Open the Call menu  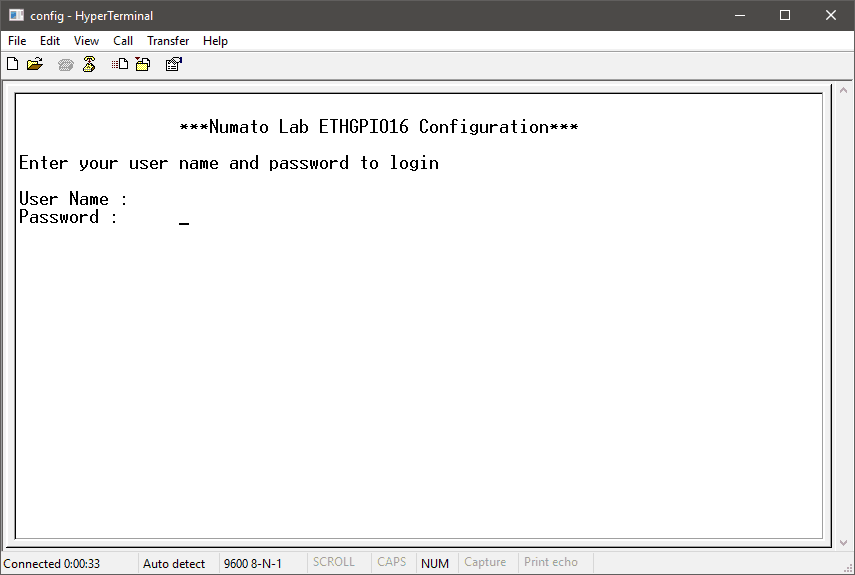point(123,41)
